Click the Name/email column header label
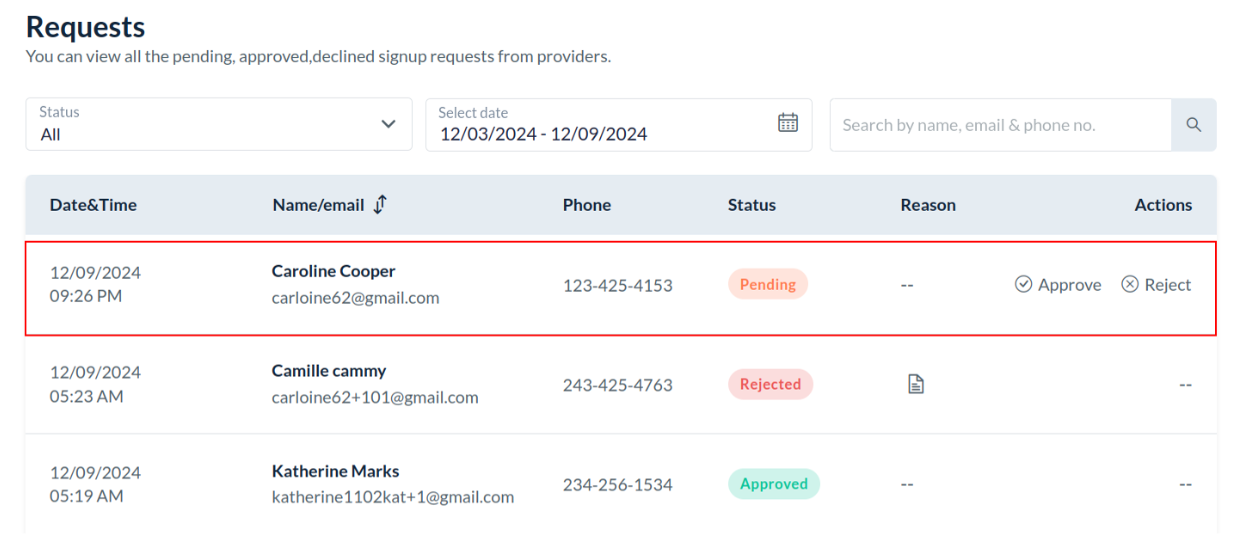1246x560 pixels. click(x=318, y=205)
